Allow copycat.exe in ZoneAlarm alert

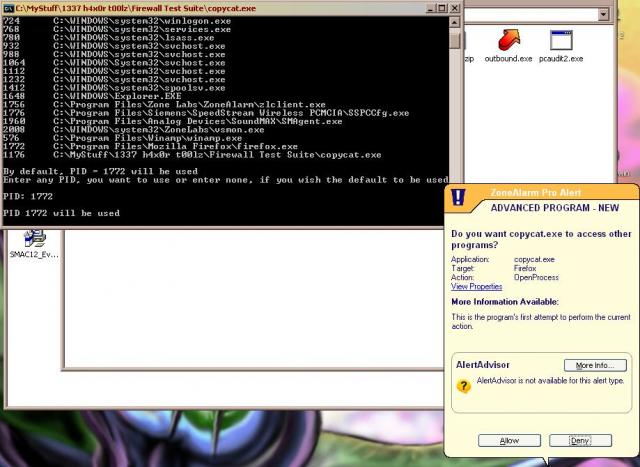(x=509, y=440)
